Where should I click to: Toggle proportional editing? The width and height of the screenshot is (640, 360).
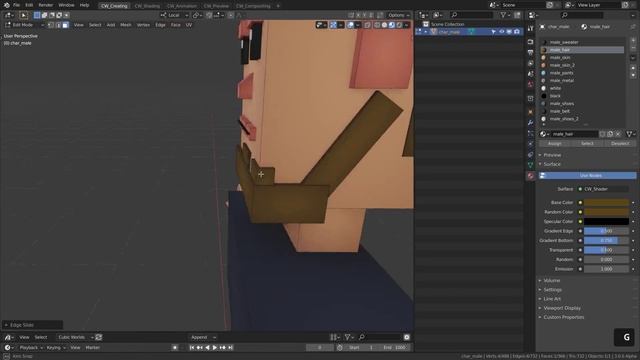[x=231, y=15]
